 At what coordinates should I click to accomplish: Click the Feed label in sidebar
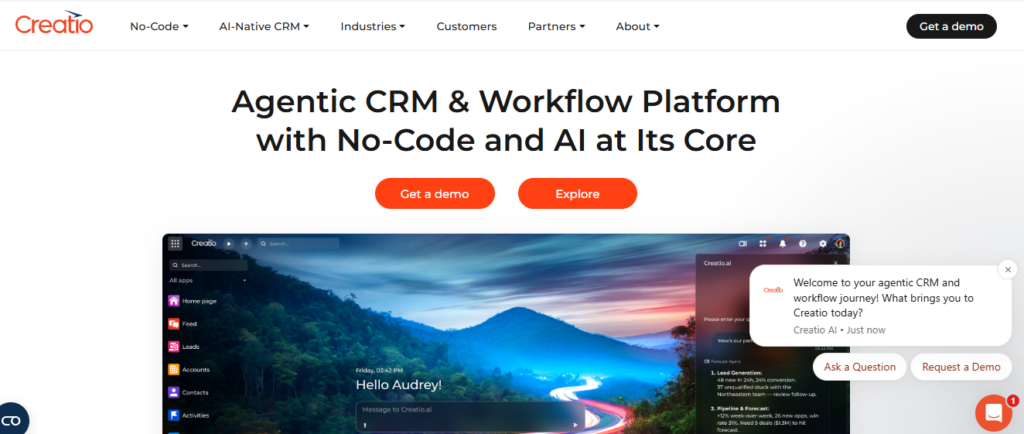coord(189,324)
